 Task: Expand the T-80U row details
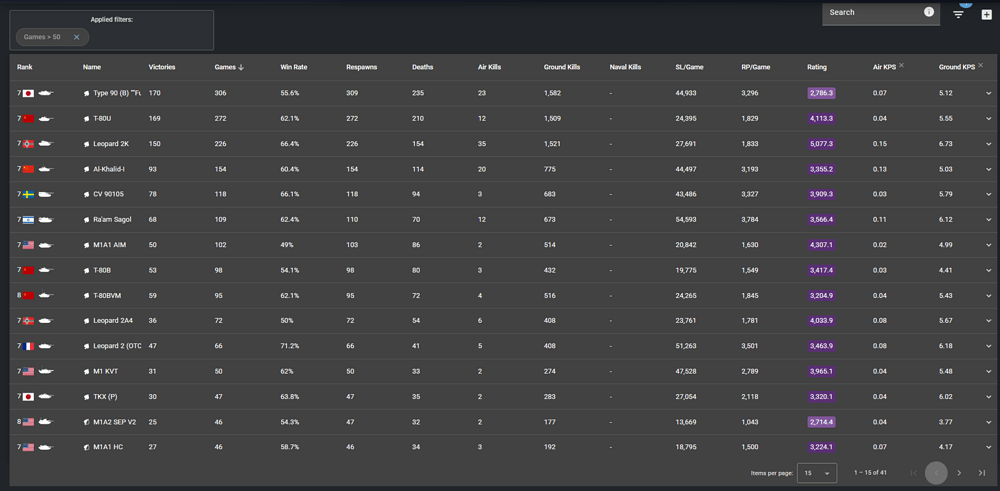[988, 119]
